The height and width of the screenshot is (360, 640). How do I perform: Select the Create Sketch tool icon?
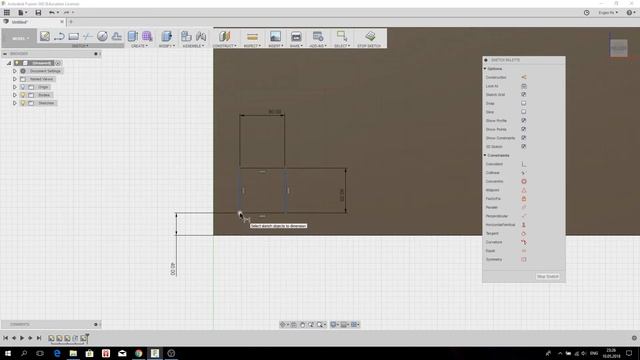pos(44,36)
